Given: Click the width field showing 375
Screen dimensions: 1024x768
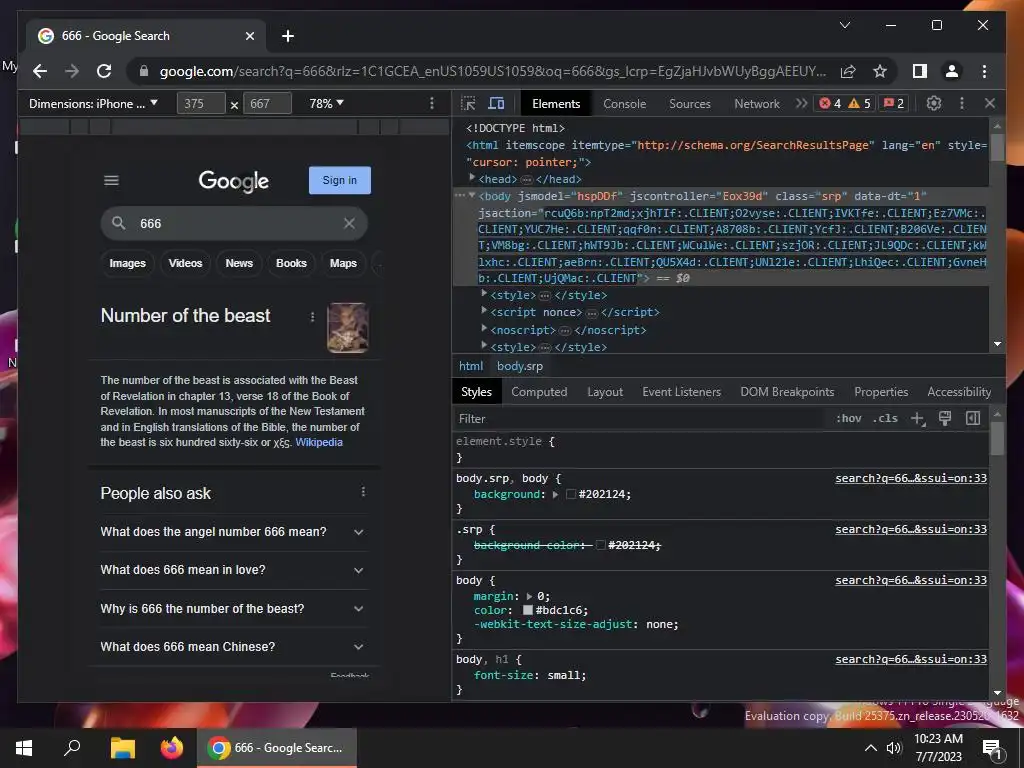Looking at the screenshot, I should 201,103.
